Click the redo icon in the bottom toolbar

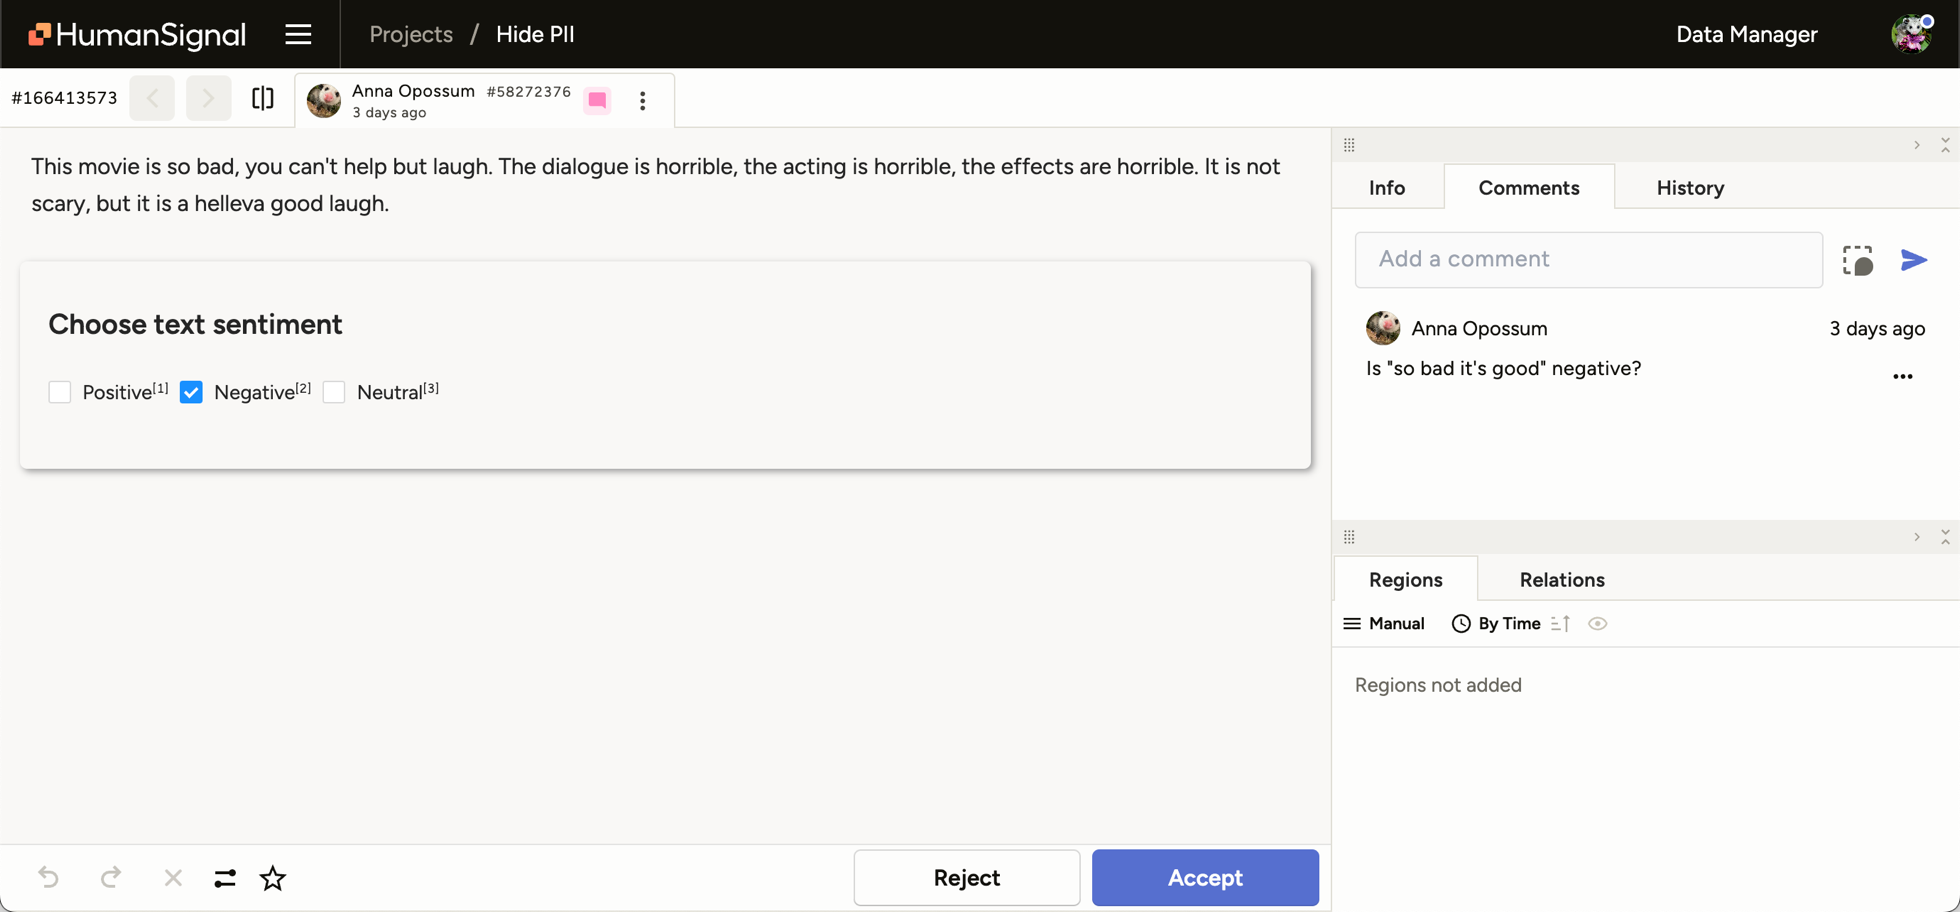coord(111,877)
